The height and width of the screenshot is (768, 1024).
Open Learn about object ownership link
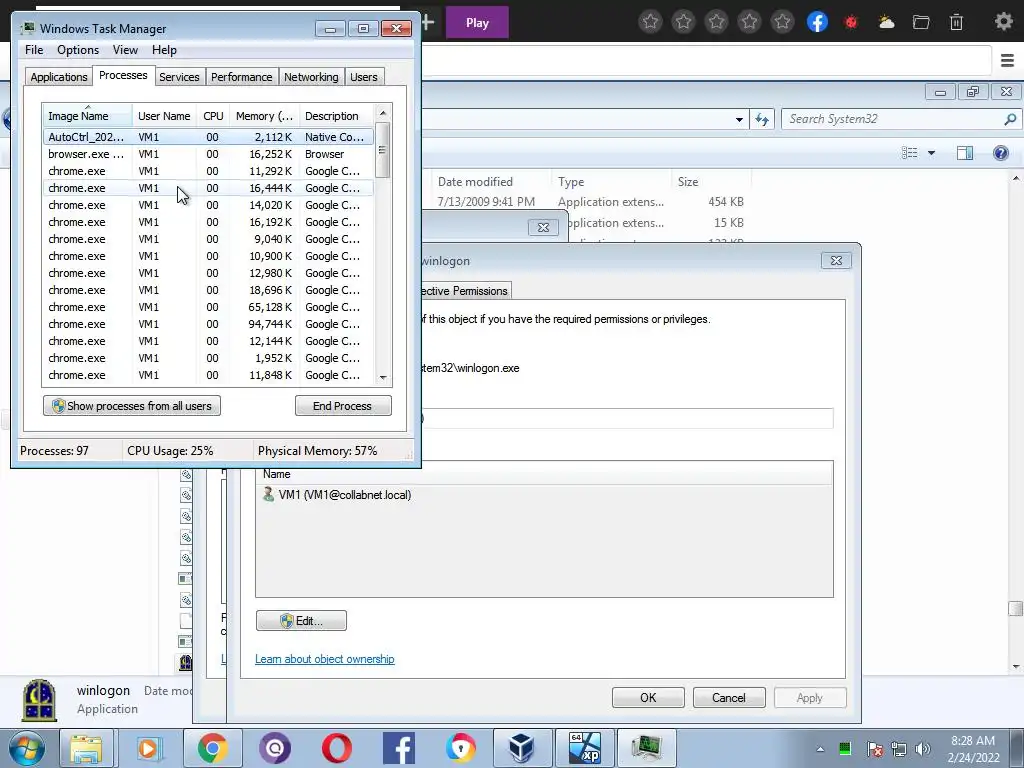(325, 659)
